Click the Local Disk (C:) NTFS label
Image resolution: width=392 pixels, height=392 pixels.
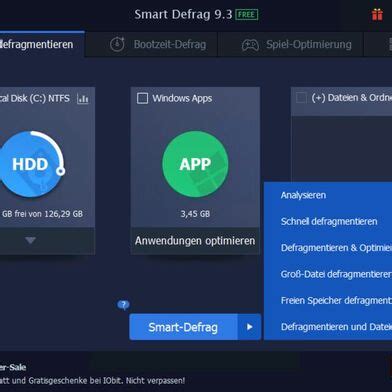point(35,98)
